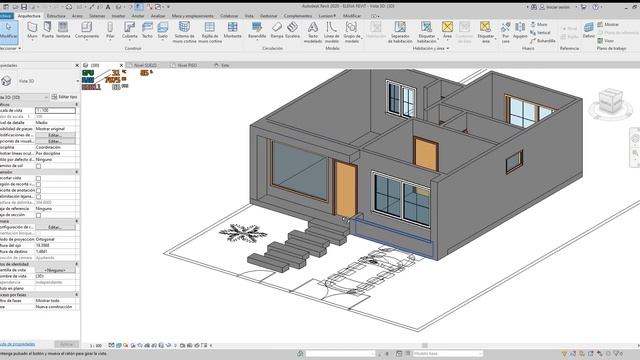Close the Propiedades panel
The width and height of the screenshot is (640, 360).
point(77,65)
